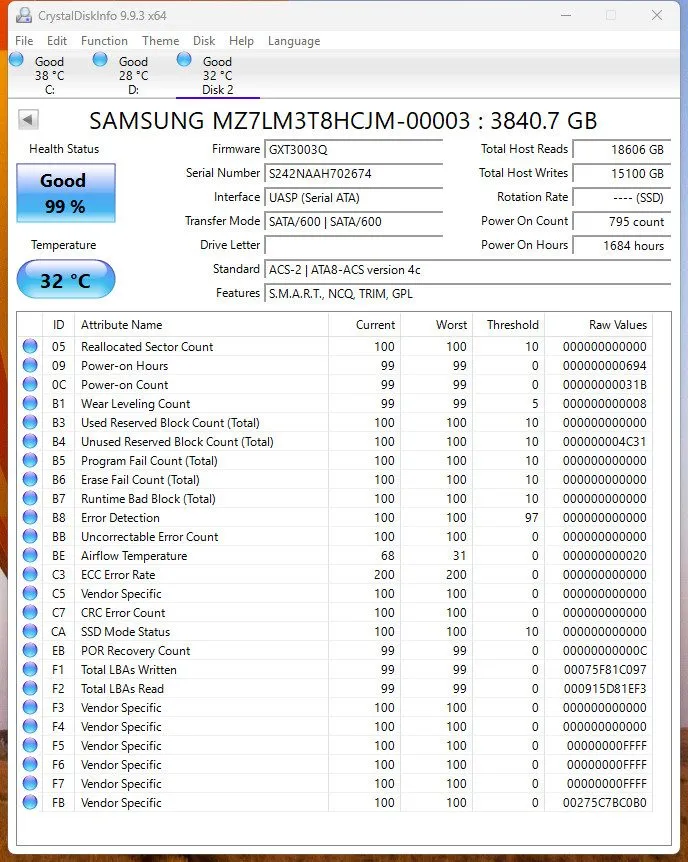Image resolution: width=688 pixels, height=862 pixels.
Task: Click the Transfer Mode field SATA/600
Action: (x=354, y=222)
